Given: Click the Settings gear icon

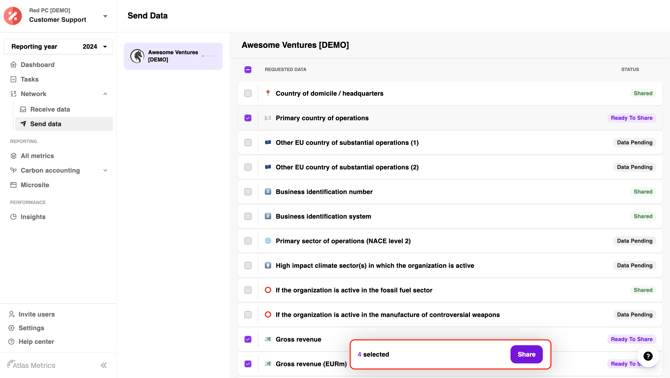Looking at the screenshot, I should (x=12, y=328).
